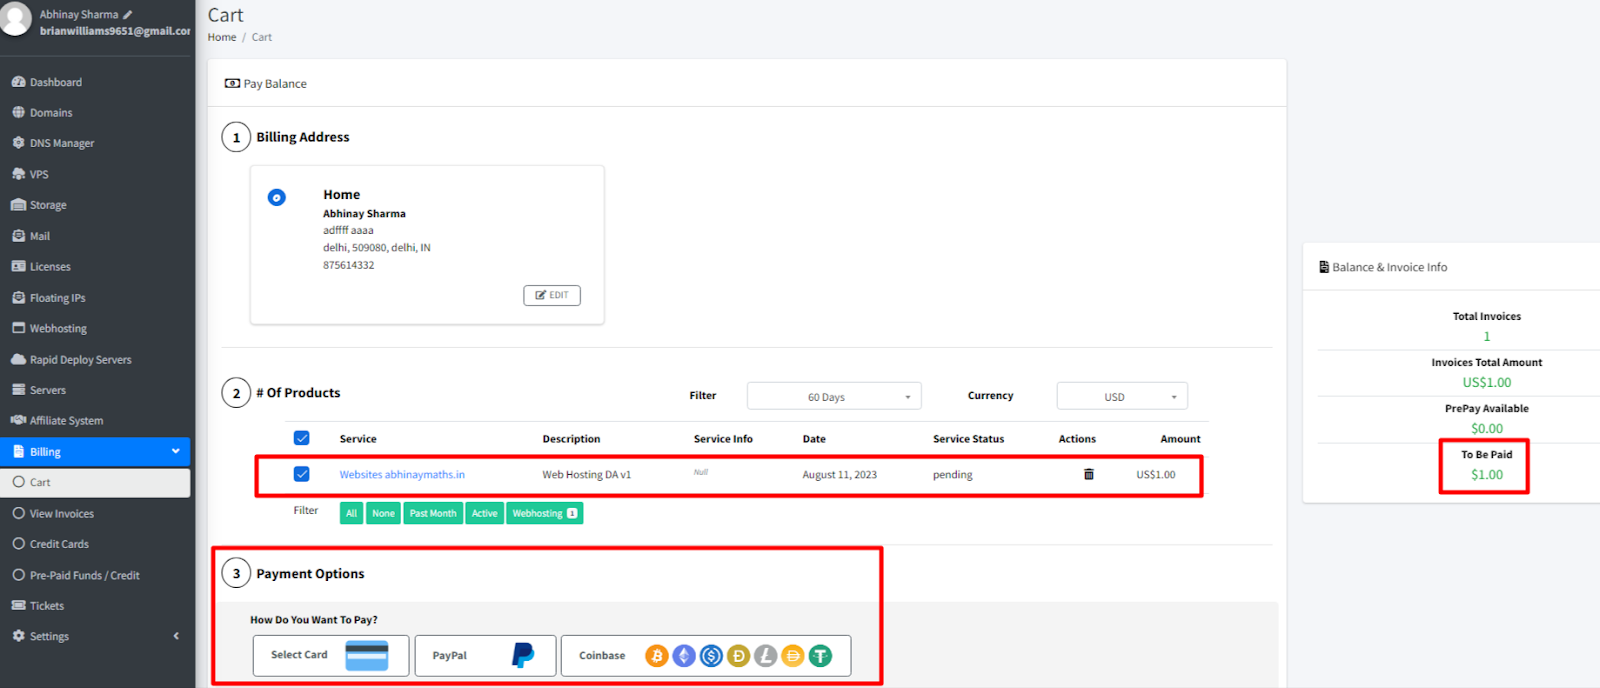
Task: Collapse the Billing menu chevron
Action: 176,451
